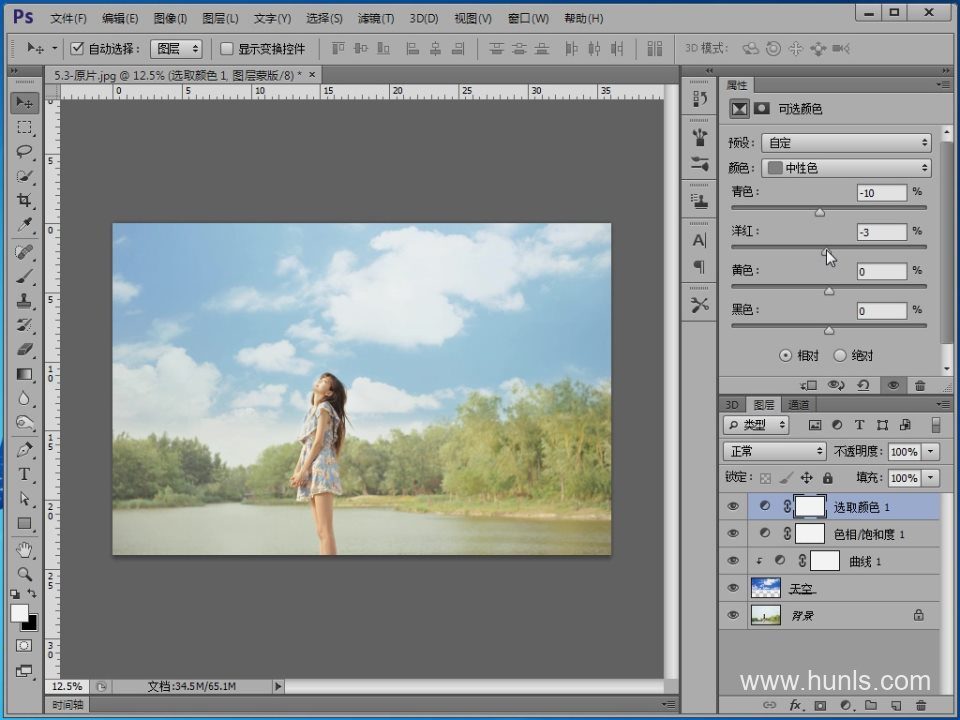The height and width of the screenshot is (720, 960).
Task: Select the Zoom tool
Action: coord(24,574)
